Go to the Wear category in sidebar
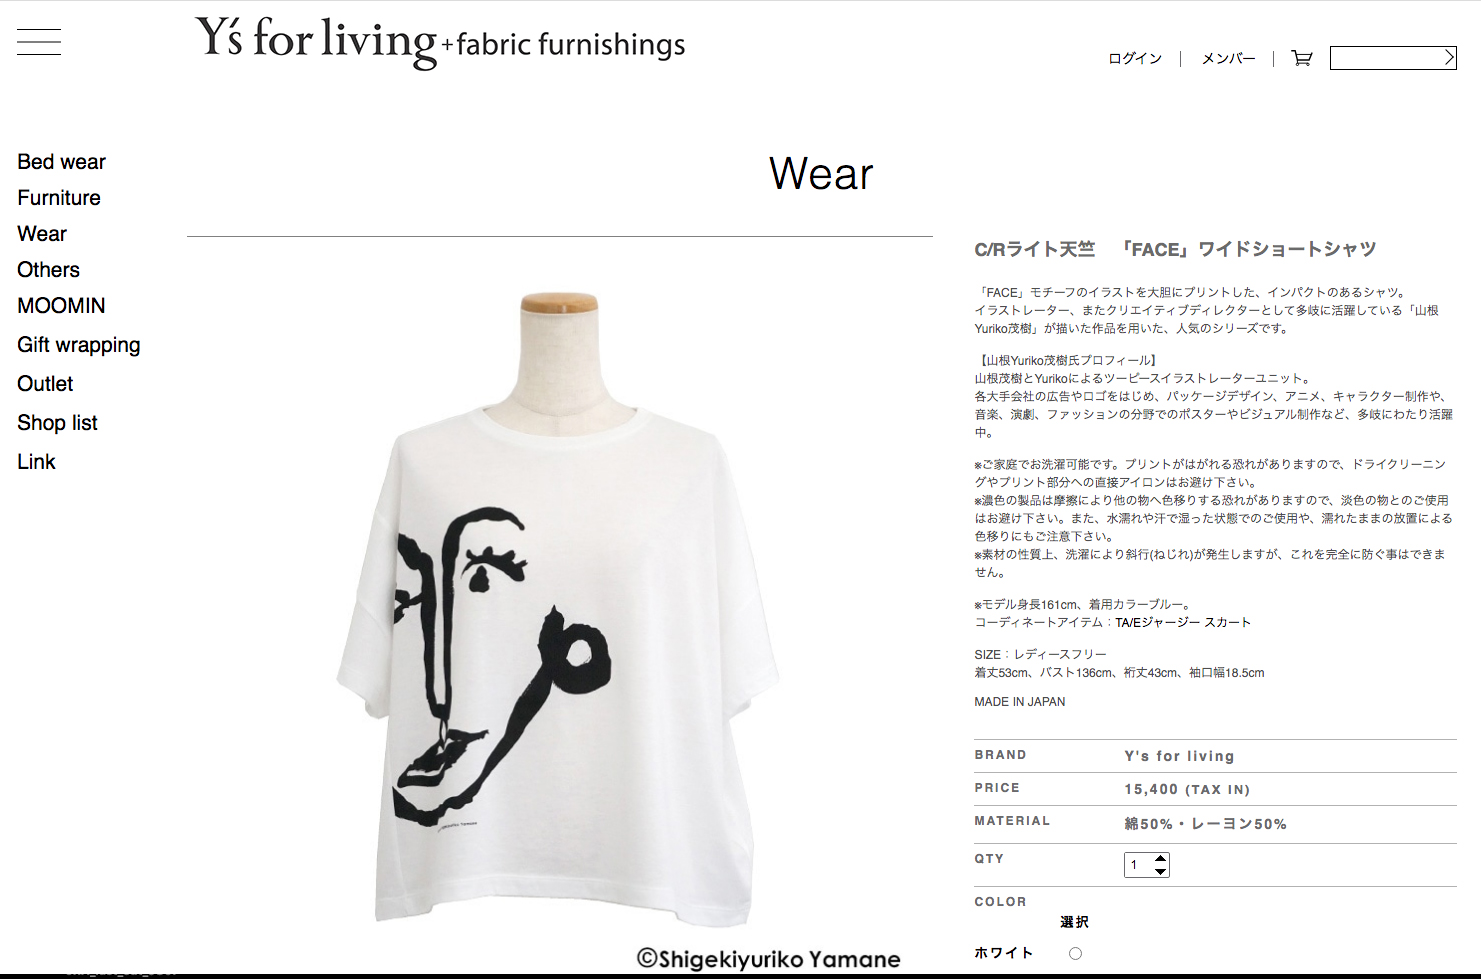 coord(42,234)
